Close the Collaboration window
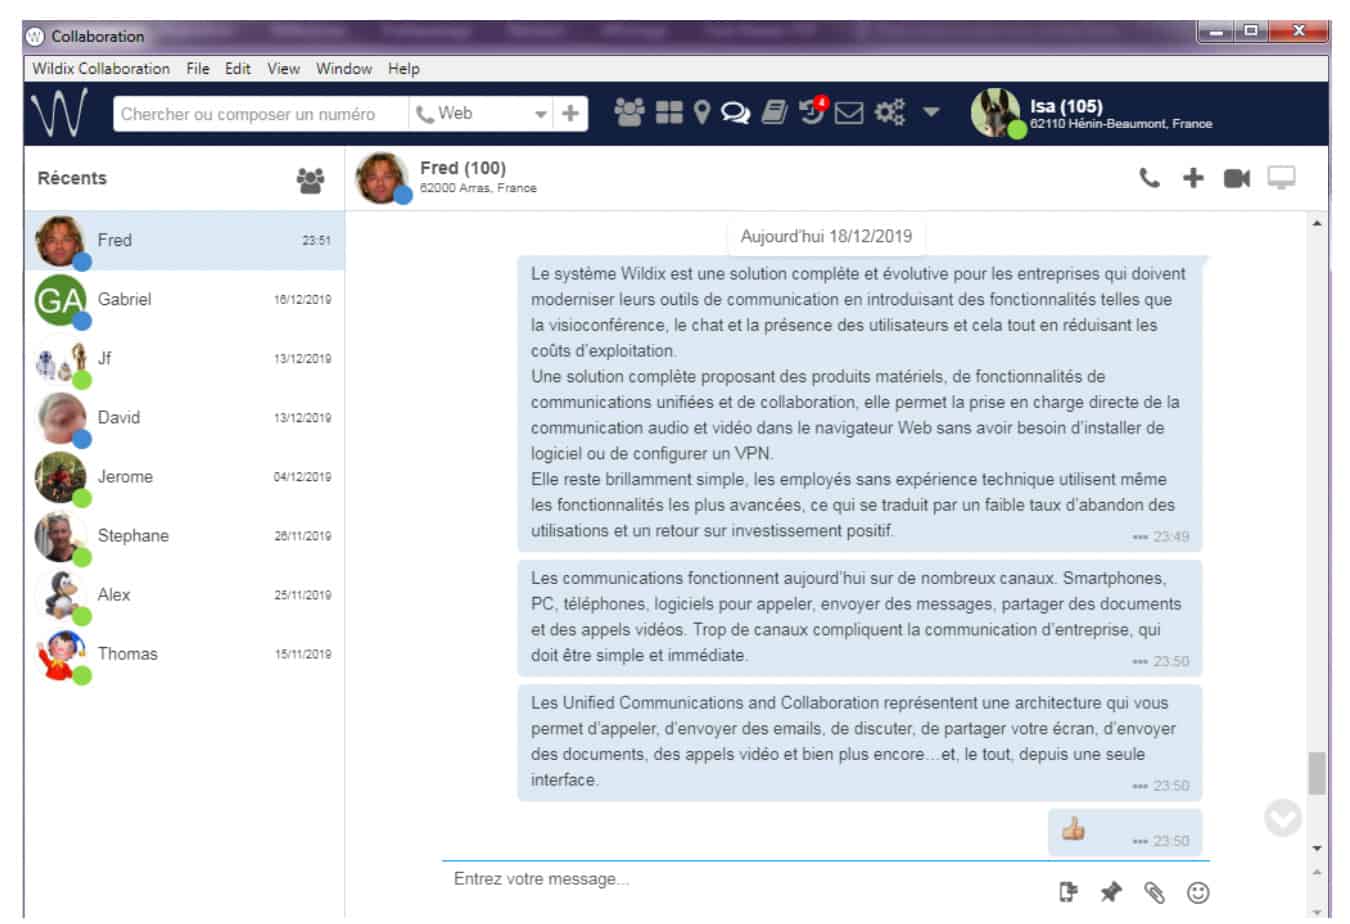The image size is (1350, 924). coord(1298,32)
